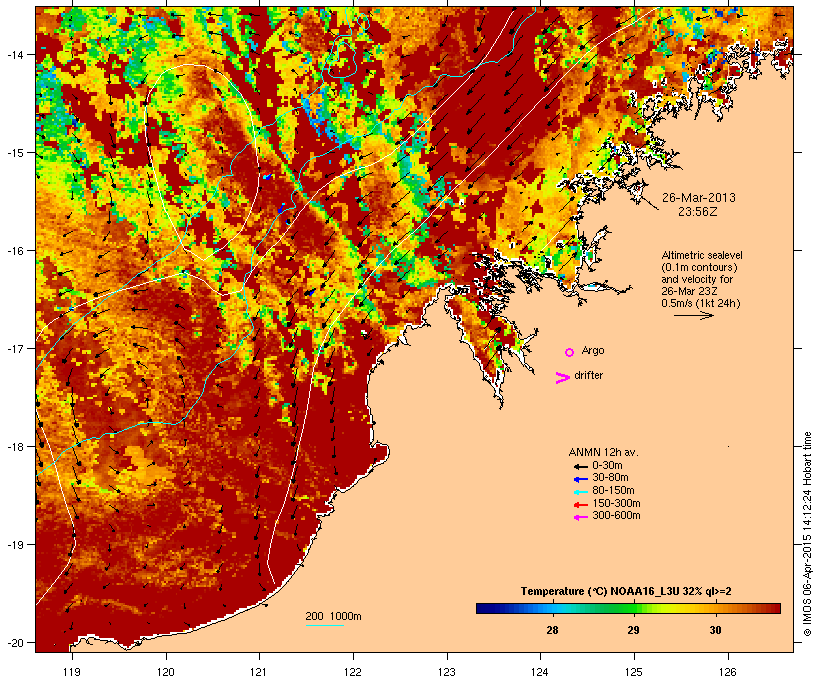Click the 119 longitude axis label
This screenshot has height=680, width=820.
[x=72, y=672]
